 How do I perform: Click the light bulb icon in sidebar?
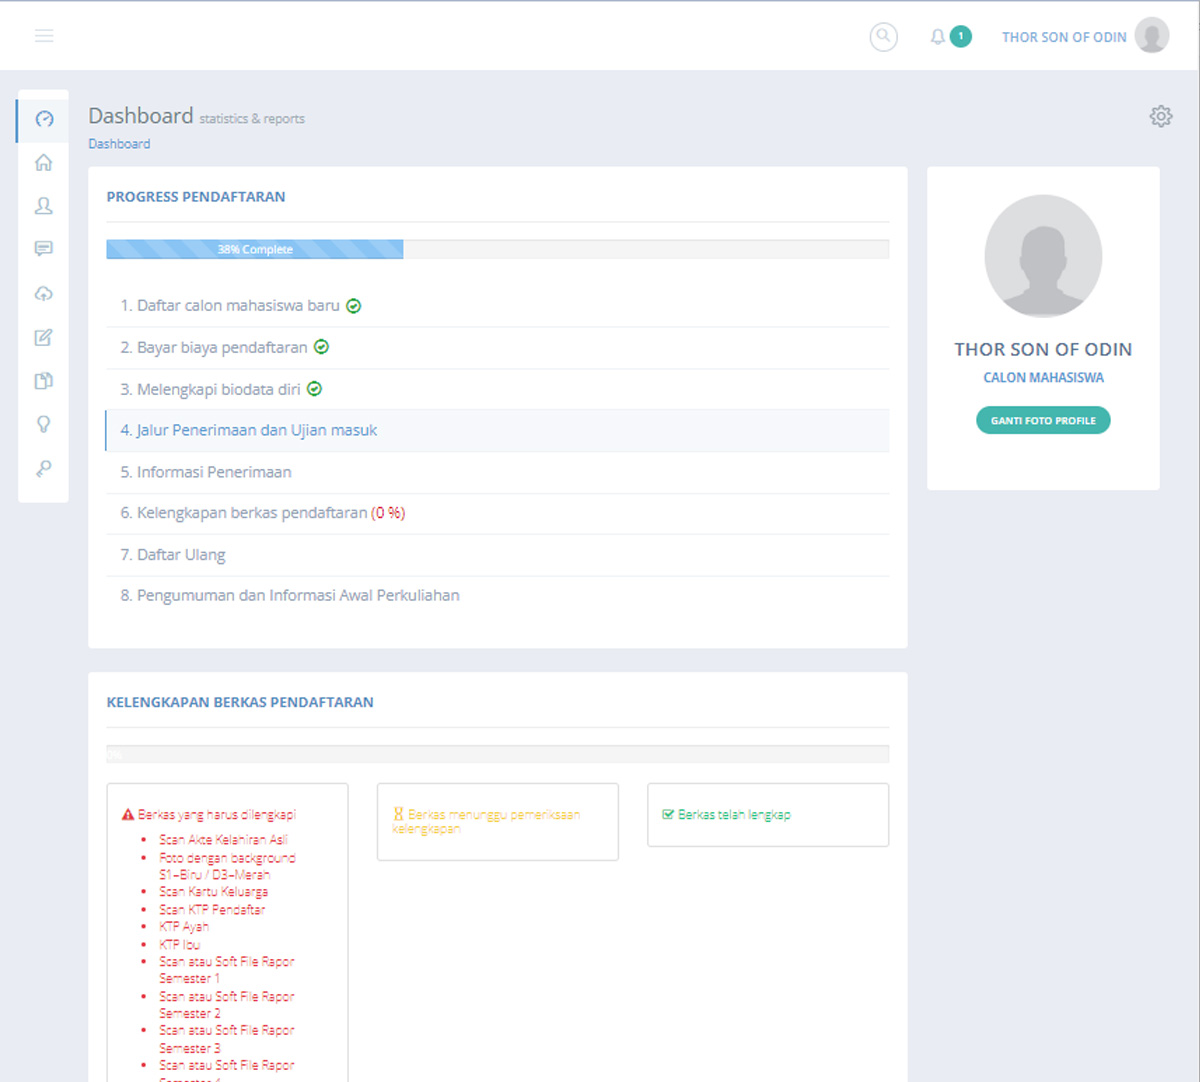tap(44, 424)
